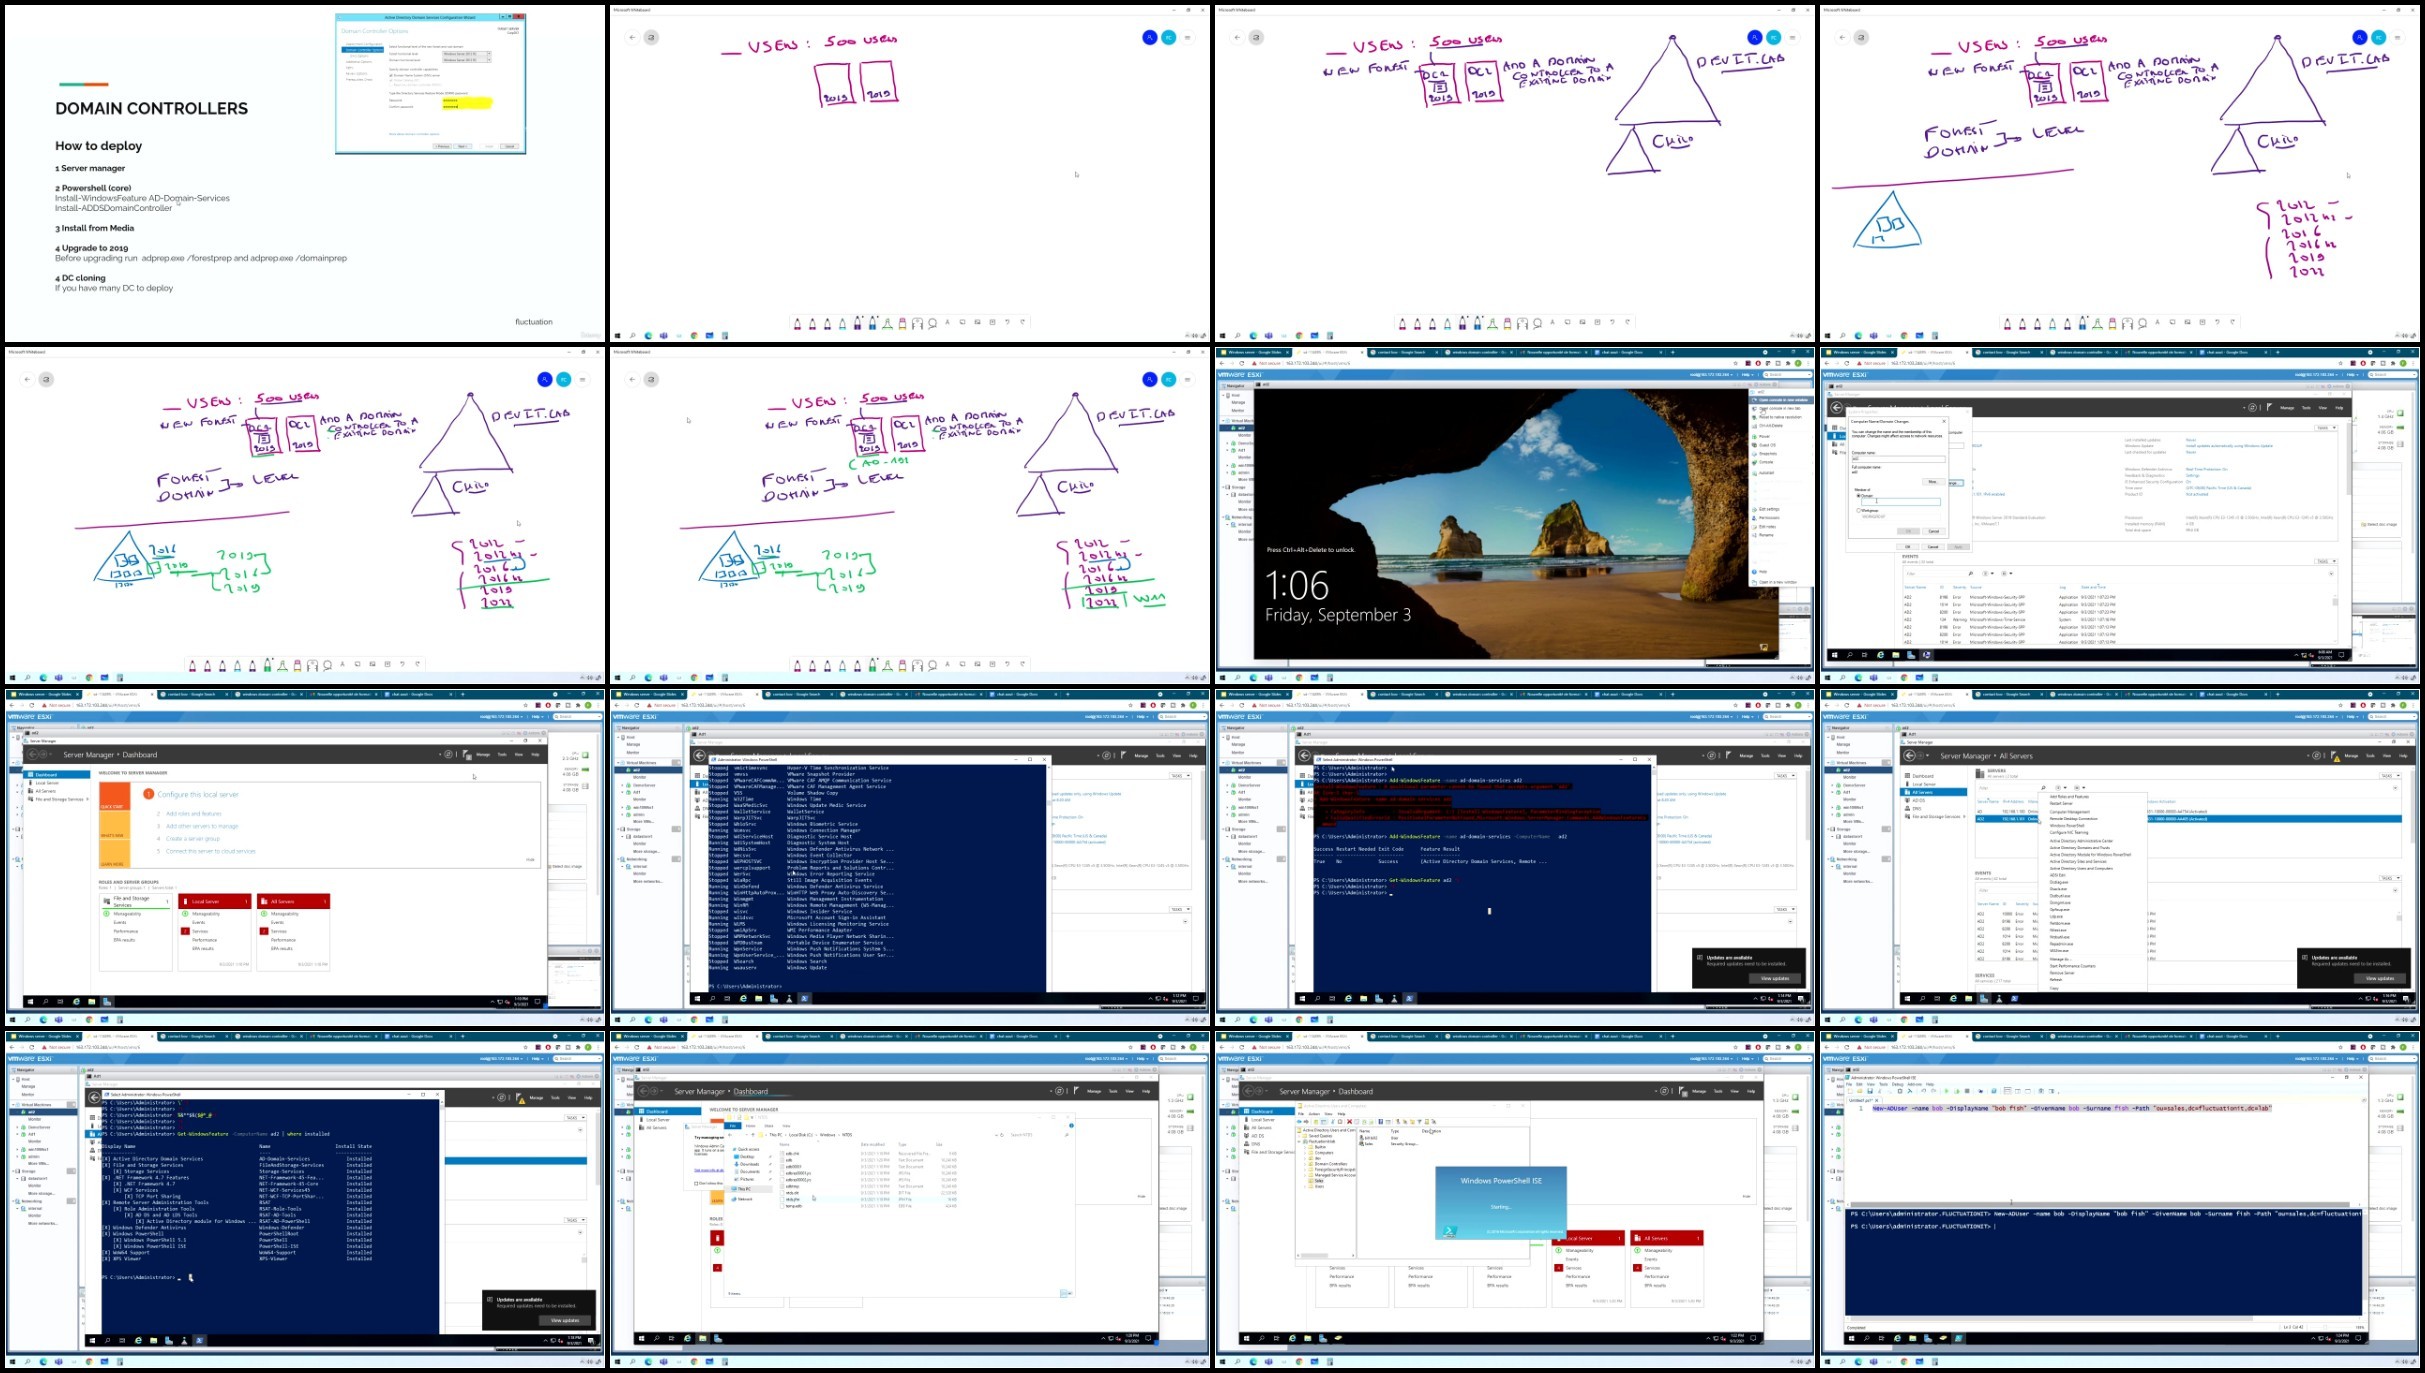Click the undo arrow in the two-boxes-only whiteboard frame
Viewport: 2425px width, 1373px height.
click(1007, 322)
